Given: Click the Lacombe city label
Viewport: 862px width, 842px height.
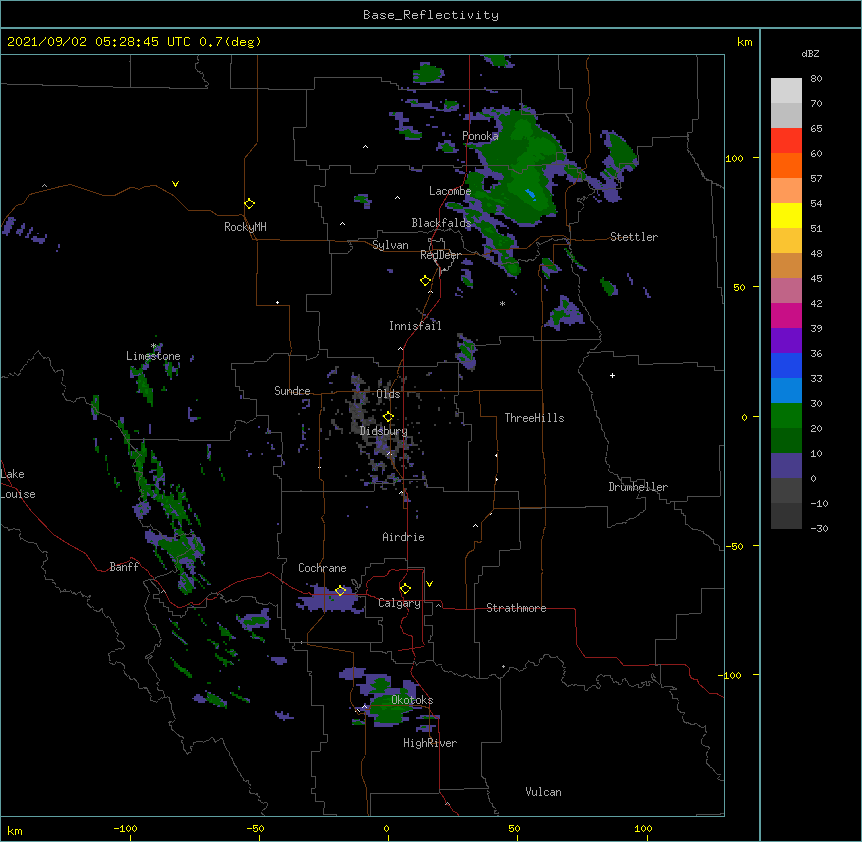Looking at the screenshot, I should tap(450, 191).
